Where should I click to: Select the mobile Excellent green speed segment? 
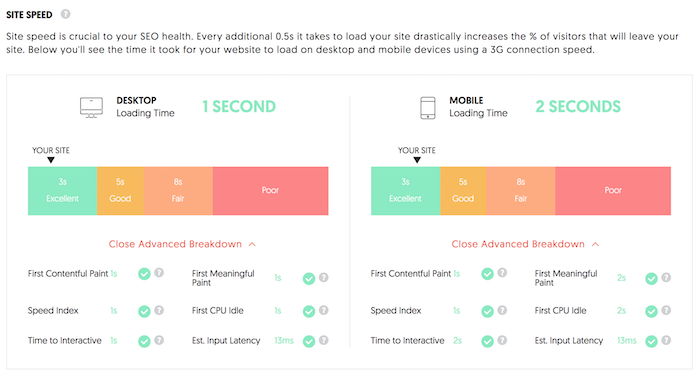coord(405,191)
